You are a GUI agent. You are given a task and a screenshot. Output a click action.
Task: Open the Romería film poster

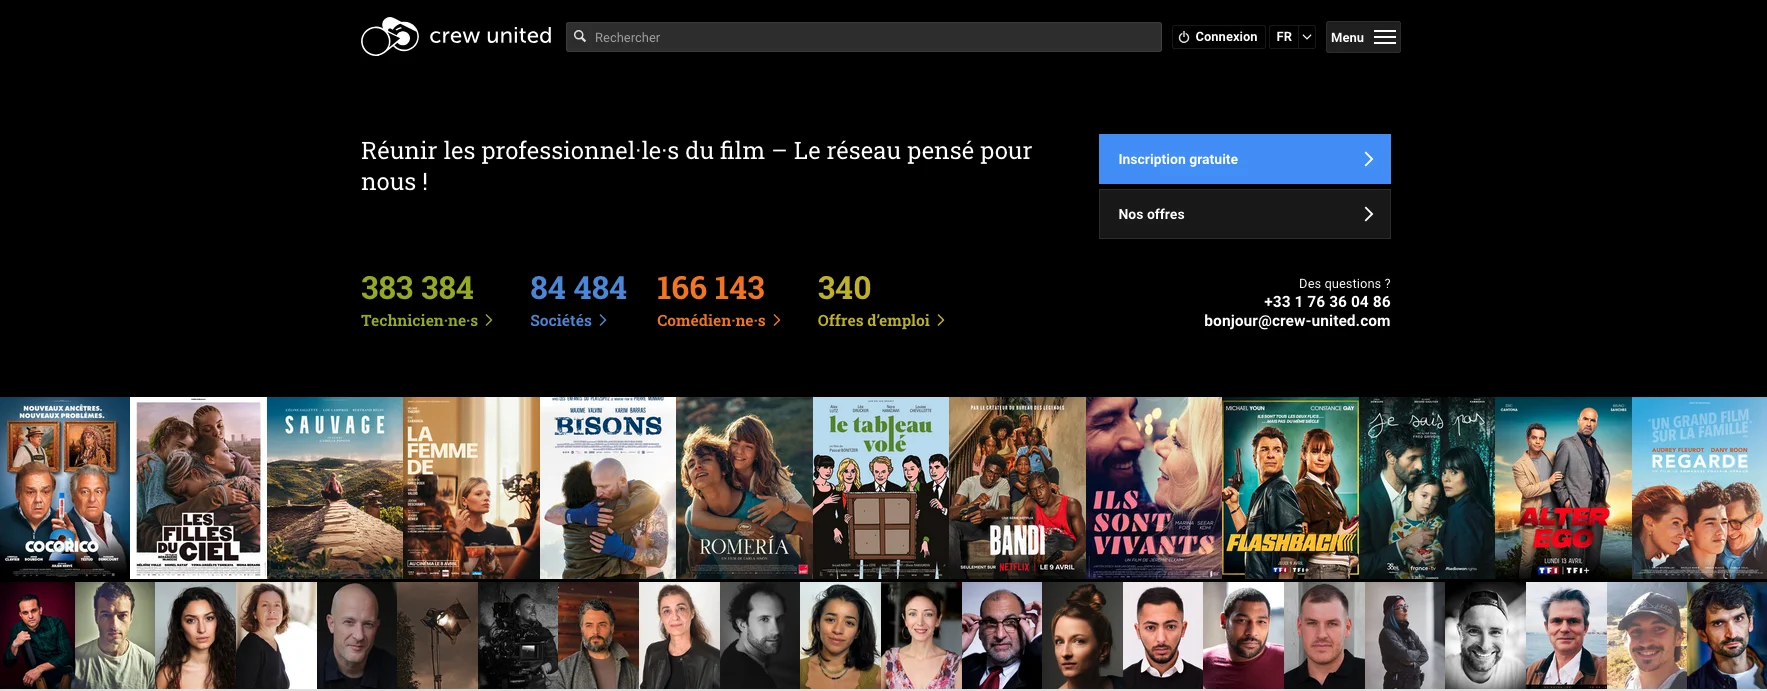(x=744, y=487)
